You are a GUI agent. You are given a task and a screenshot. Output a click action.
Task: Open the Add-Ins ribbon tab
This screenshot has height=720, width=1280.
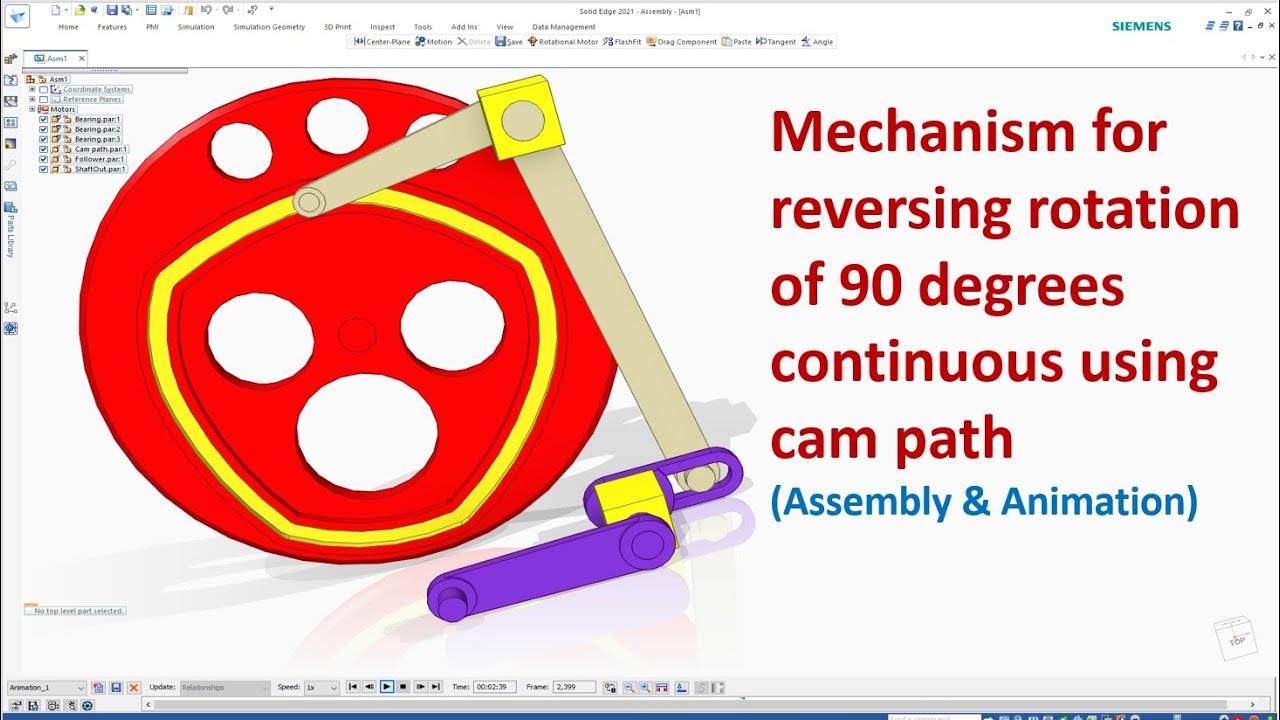464,27
